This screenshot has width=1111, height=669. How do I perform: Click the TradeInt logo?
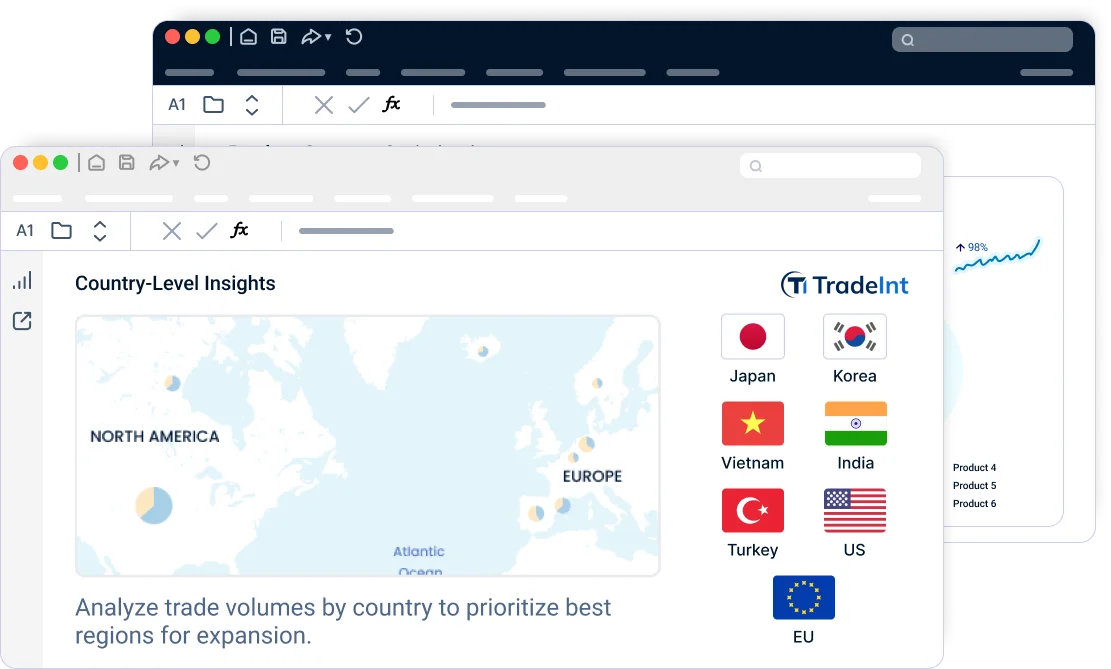point(845,285)
